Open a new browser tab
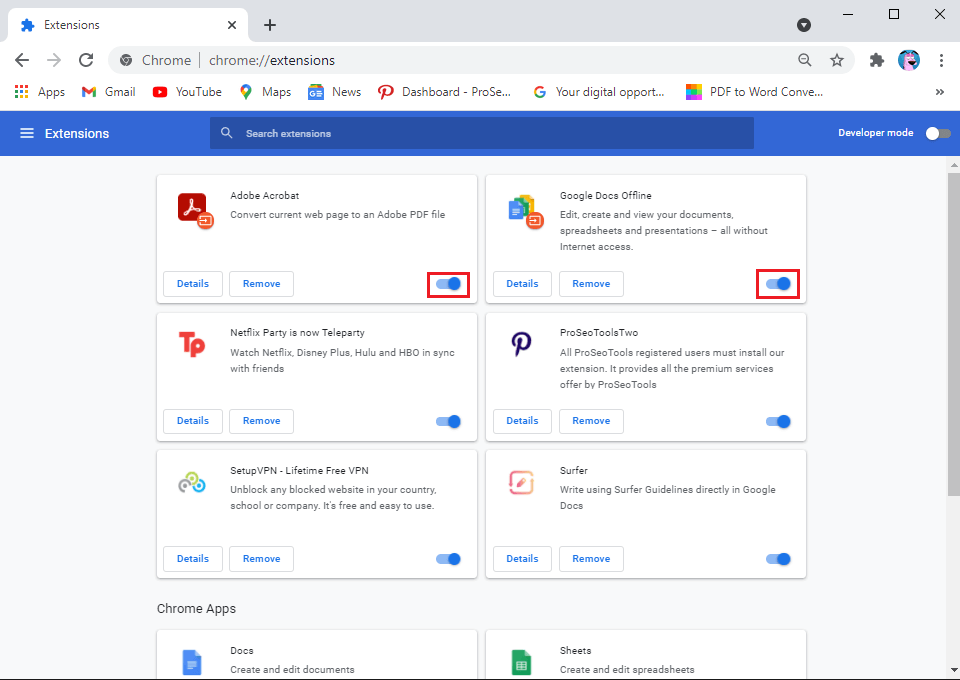The width and height of the screenshot is (960, 680). click(x=270, y=25)
